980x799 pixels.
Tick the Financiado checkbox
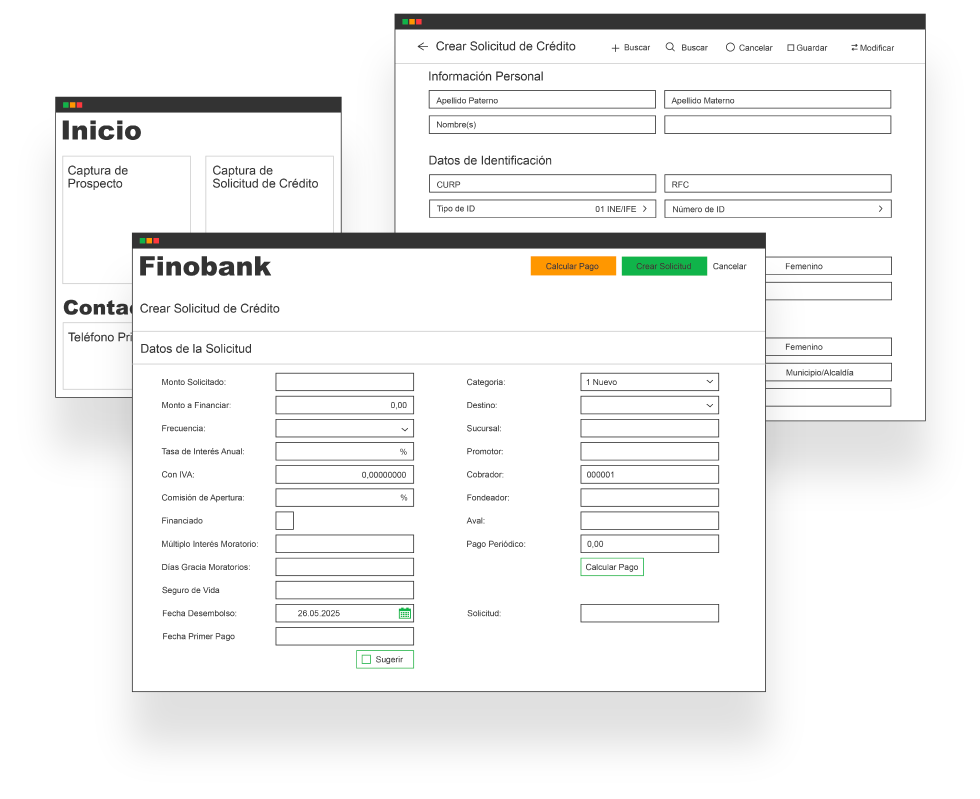[284, 520]
